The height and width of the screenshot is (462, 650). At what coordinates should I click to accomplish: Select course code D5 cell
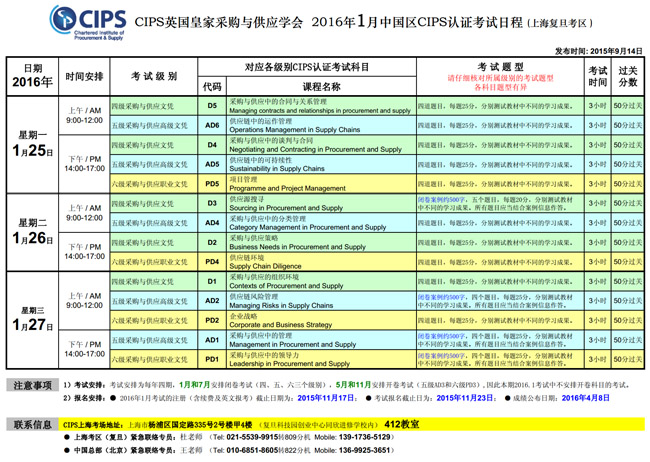pos(212,106)
